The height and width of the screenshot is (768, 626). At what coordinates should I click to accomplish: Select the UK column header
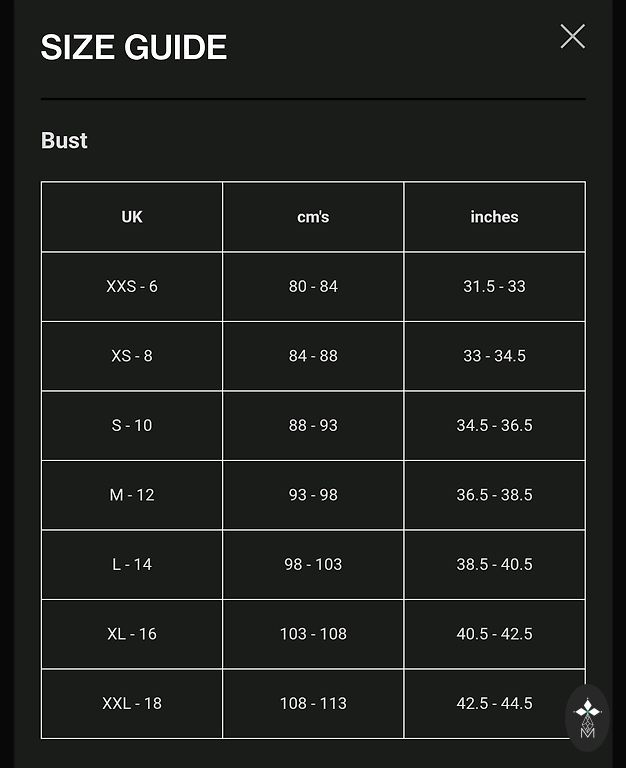132,217
